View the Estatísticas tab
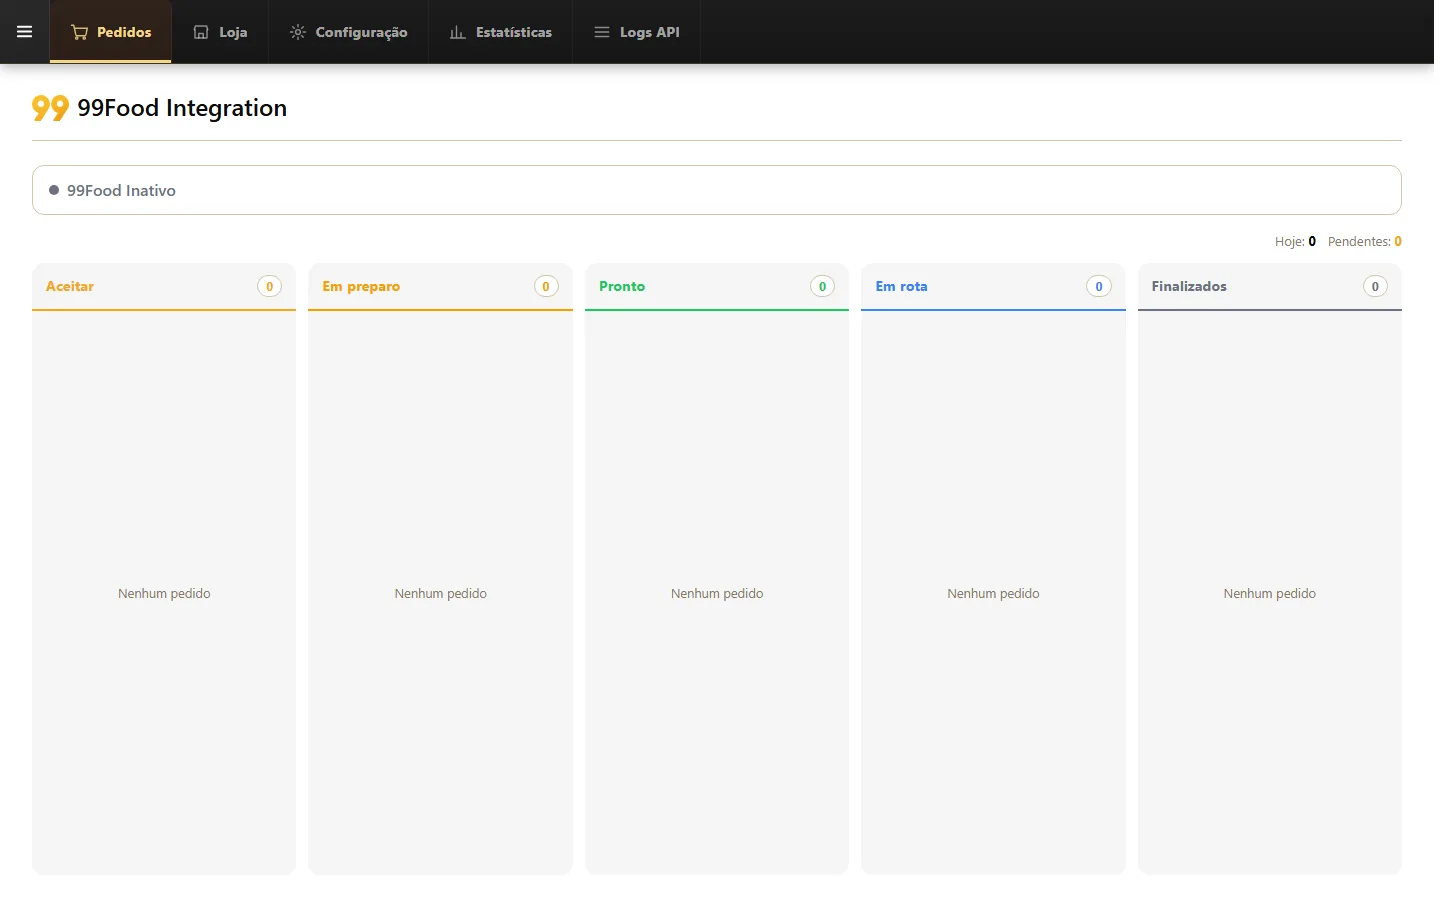Viewport: 1440px width, 900px height. [501, 32]
